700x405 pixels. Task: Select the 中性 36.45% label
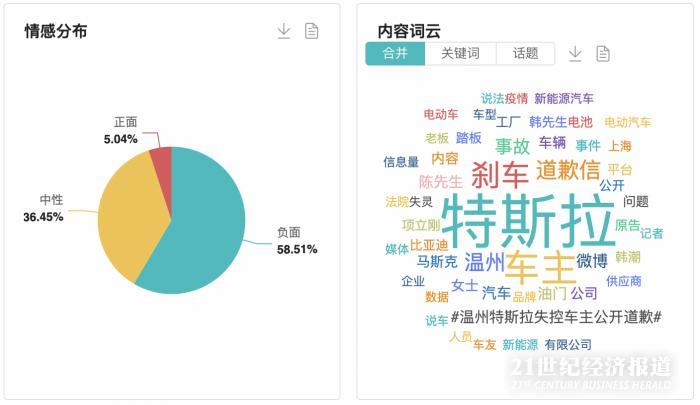[x=43, y=208]
